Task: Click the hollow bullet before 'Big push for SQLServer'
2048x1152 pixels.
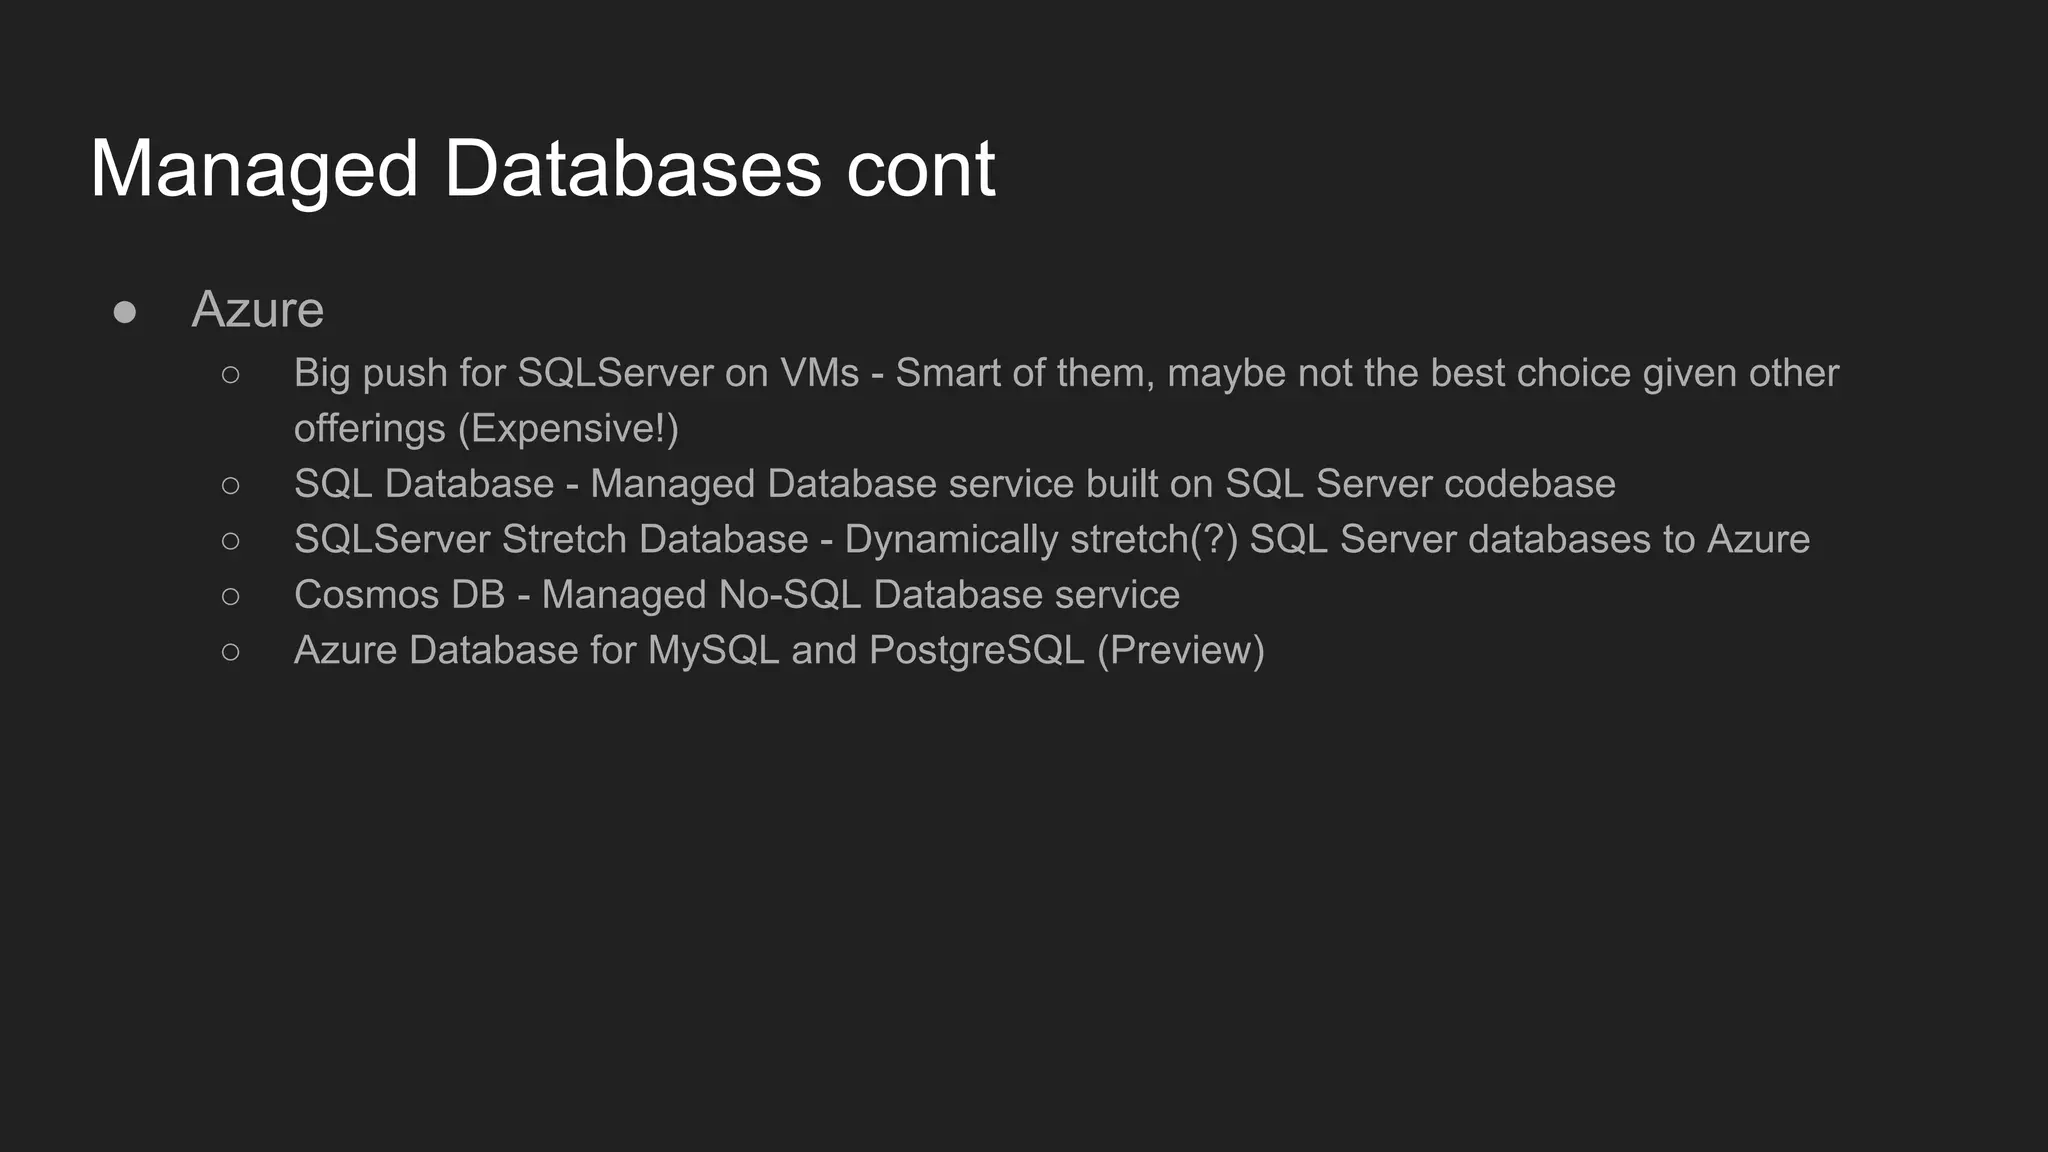Action: coord(231,375)
